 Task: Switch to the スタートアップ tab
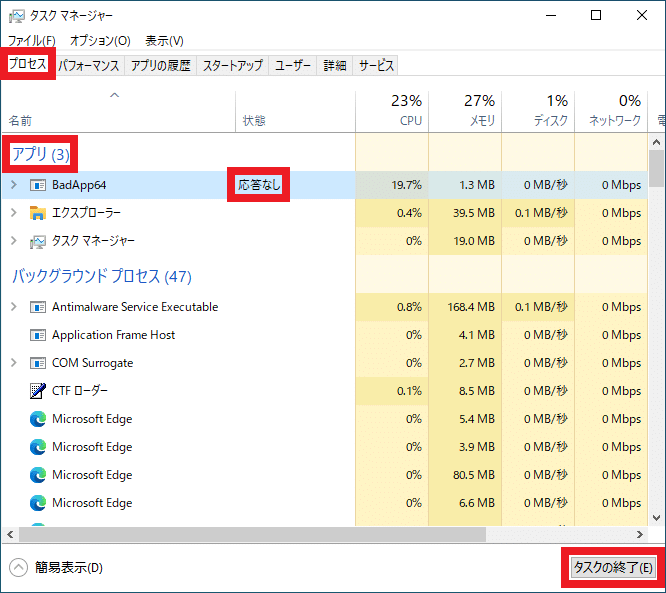233,66
